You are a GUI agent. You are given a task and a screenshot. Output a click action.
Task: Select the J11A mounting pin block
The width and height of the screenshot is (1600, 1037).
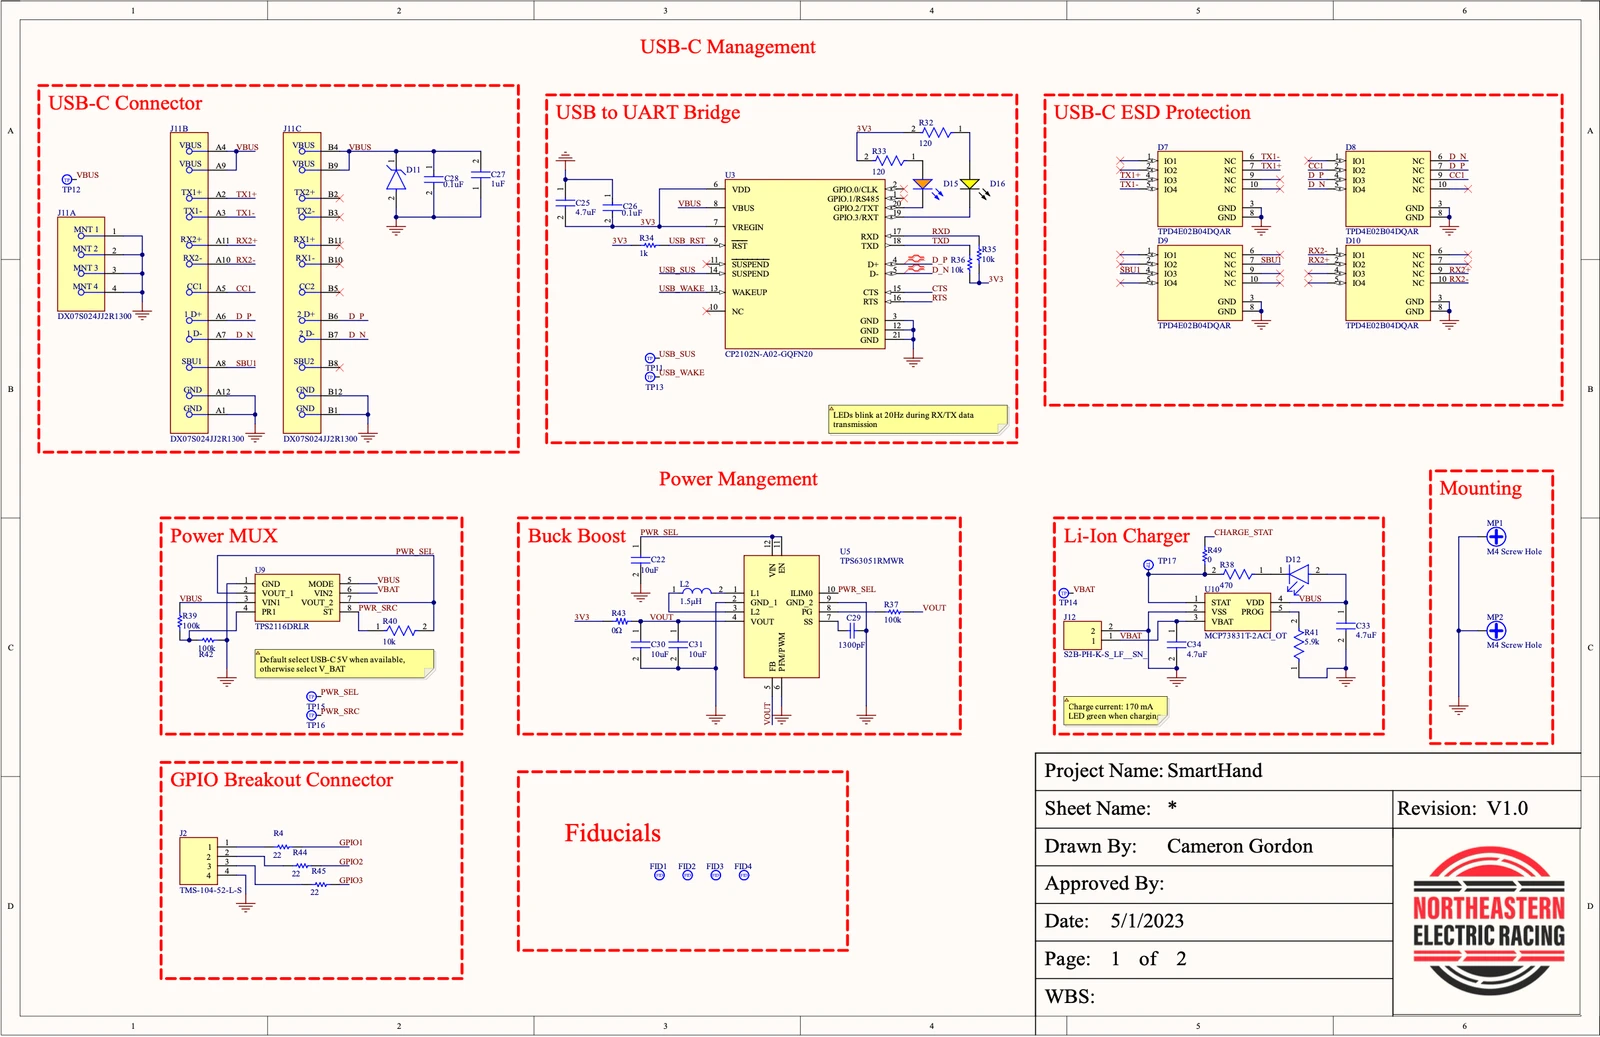pos(81,264)
